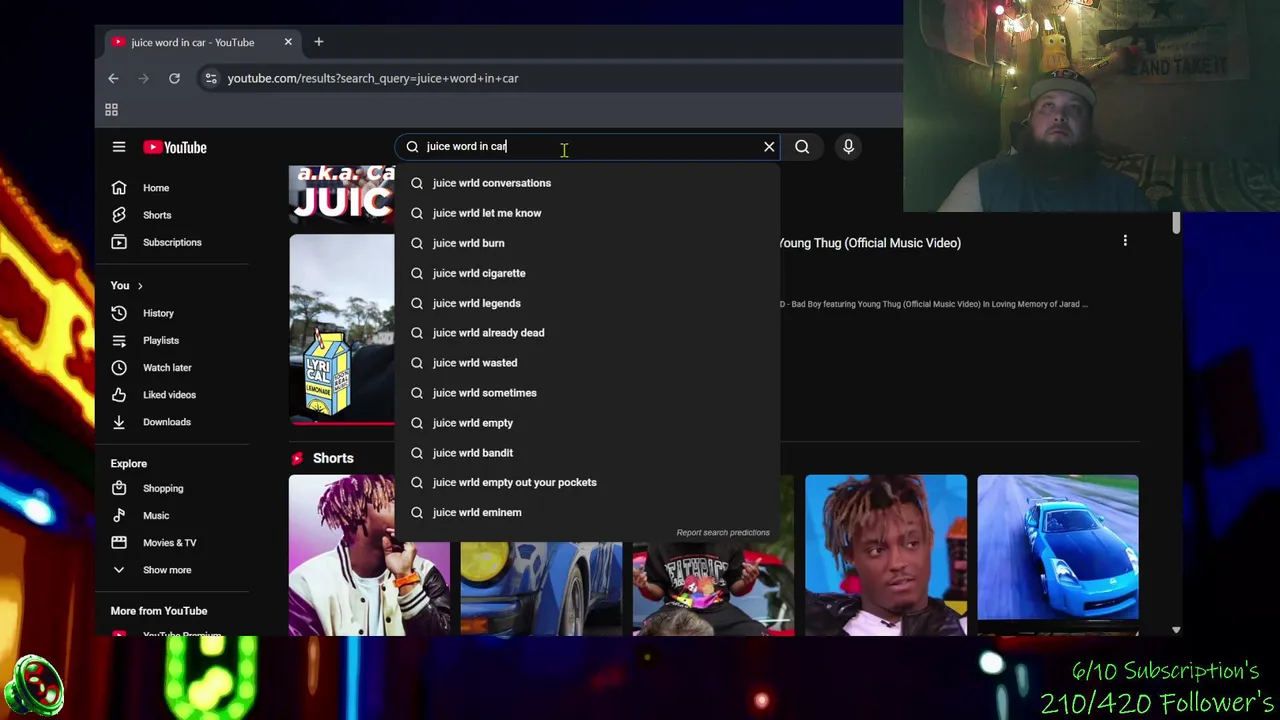Open the pink-haired artist Short

369,555
